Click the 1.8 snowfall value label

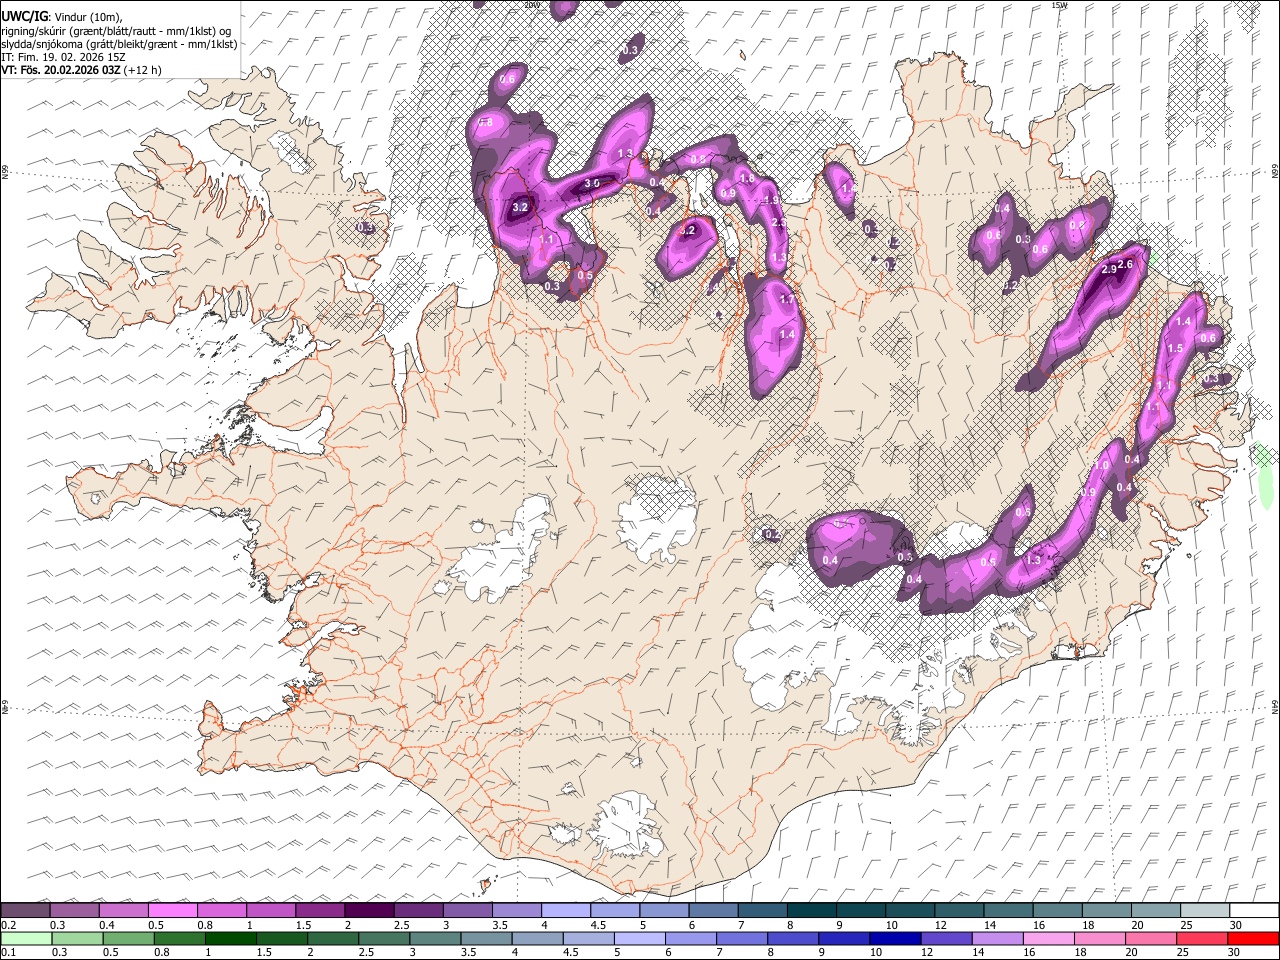coord(746,179)
